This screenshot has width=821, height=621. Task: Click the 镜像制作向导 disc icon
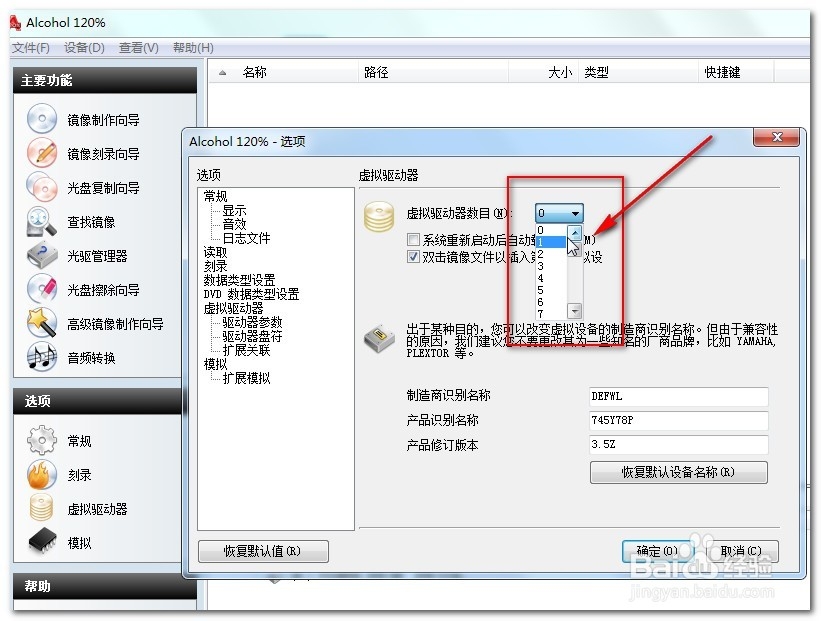pos(42,118)
